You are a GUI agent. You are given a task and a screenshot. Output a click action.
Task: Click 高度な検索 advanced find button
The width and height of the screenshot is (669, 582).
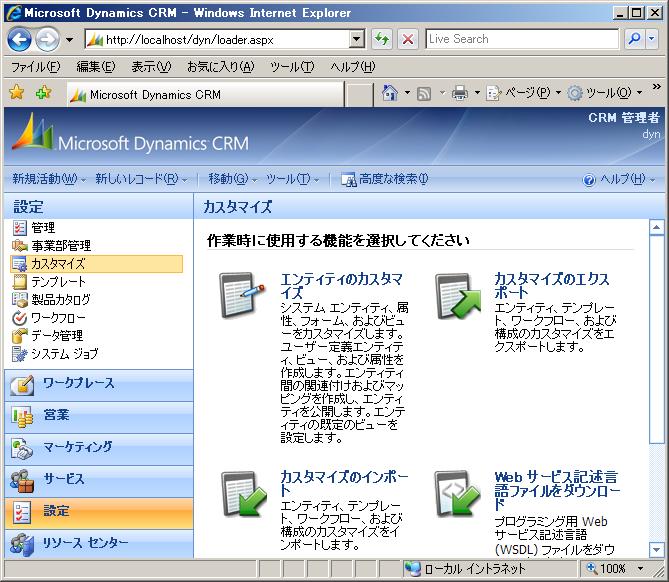tap(384, 179)
